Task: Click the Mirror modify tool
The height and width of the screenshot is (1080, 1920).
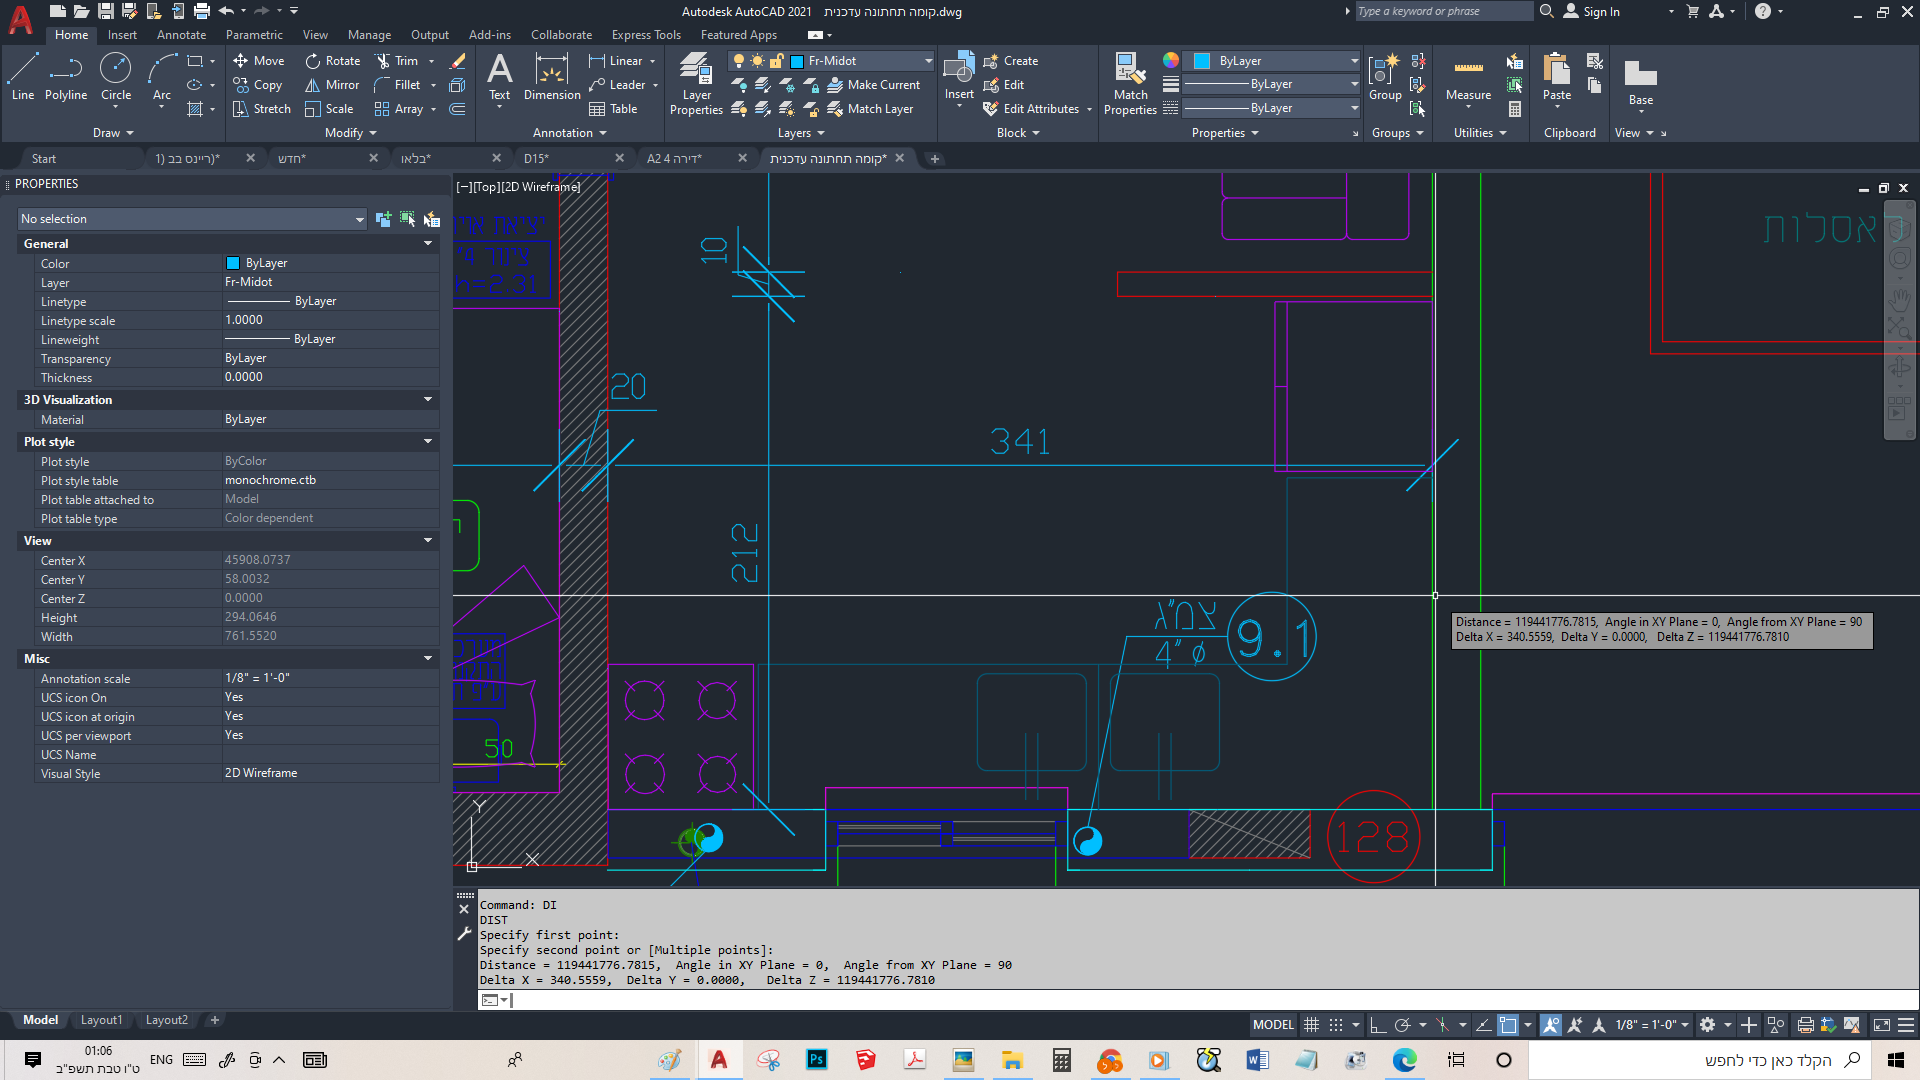Action: 332,85
